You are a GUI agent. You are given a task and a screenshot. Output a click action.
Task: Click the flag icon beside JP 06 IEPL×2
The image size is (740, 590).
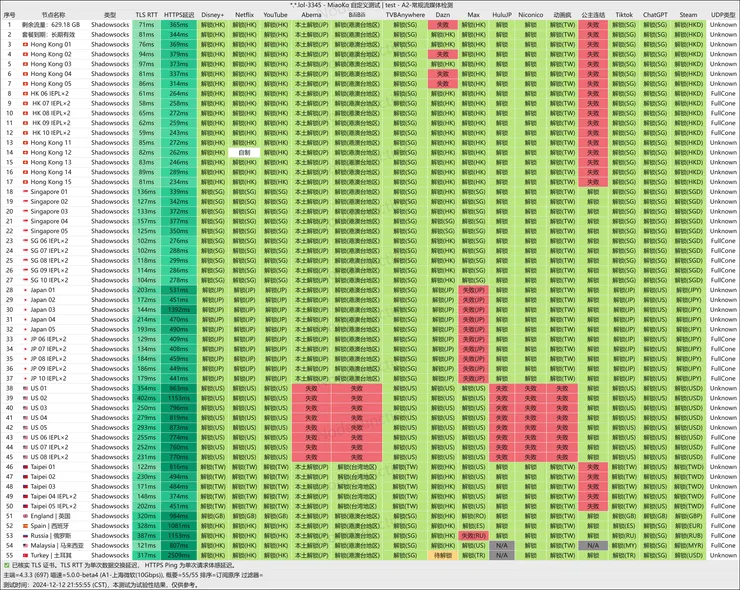pyautogui.click(x=25, y=339)
